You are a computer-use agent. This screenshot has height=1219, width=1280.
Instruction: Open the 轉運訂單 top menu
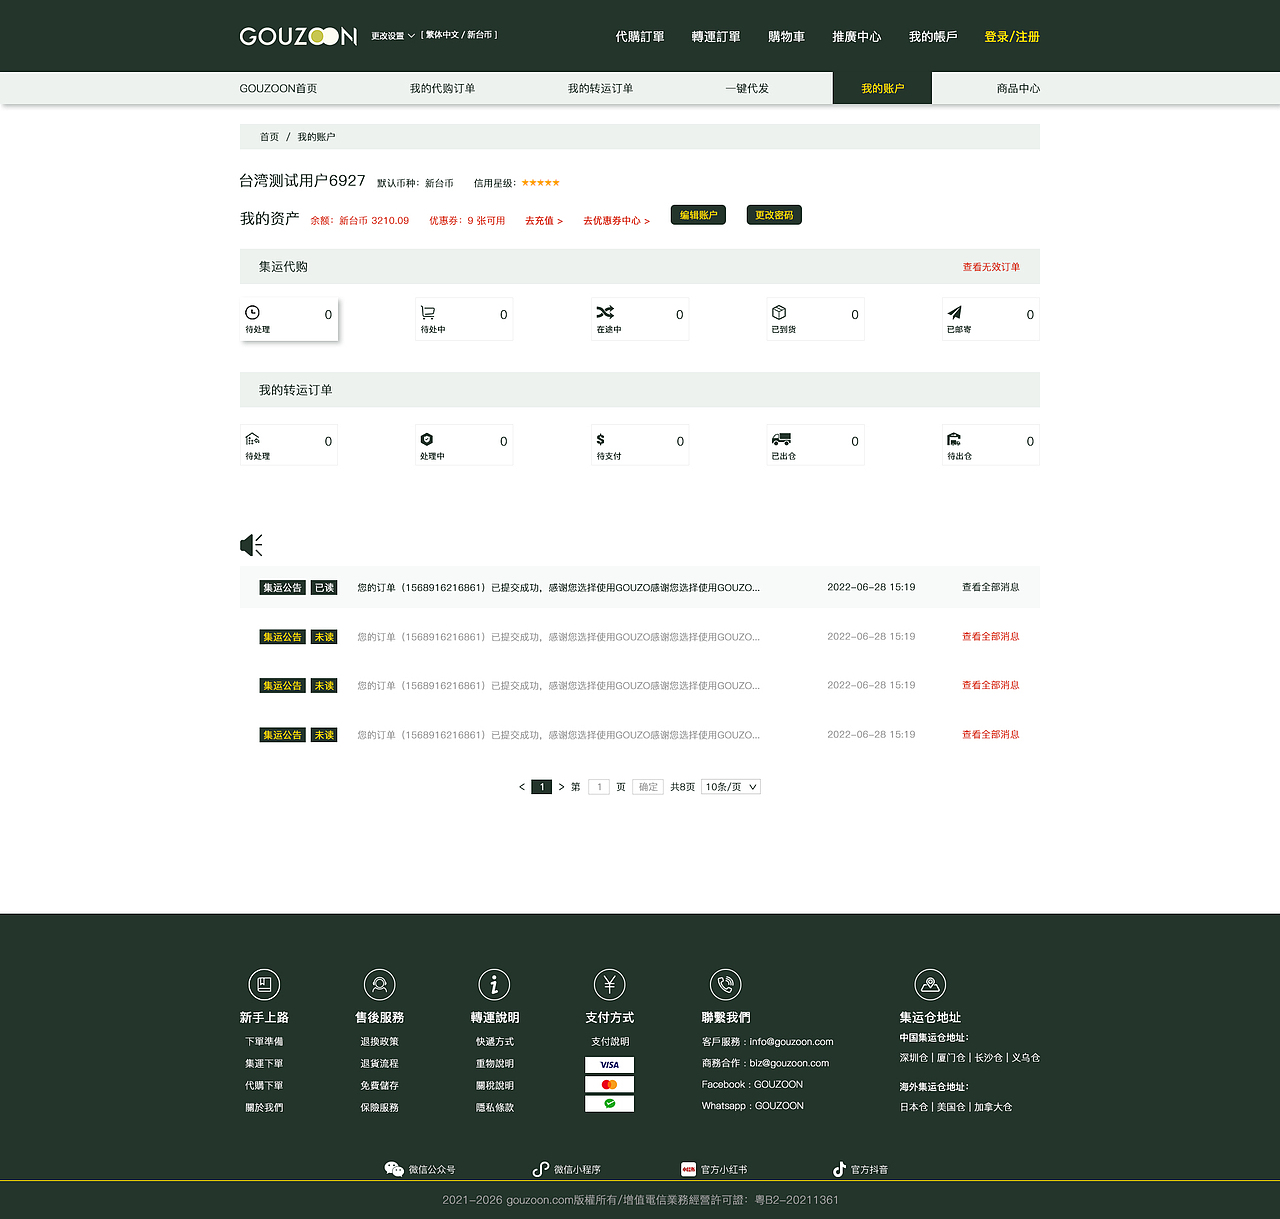click(x=716, y=37)
